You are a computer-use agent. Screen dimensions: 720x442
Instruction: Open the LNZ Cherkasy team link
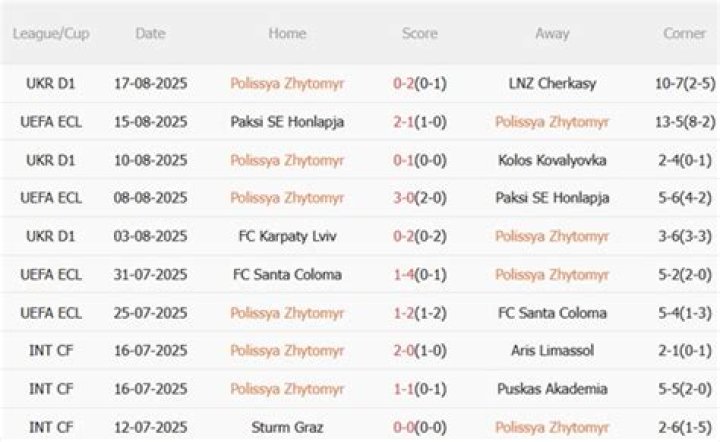tap(552, 84)
